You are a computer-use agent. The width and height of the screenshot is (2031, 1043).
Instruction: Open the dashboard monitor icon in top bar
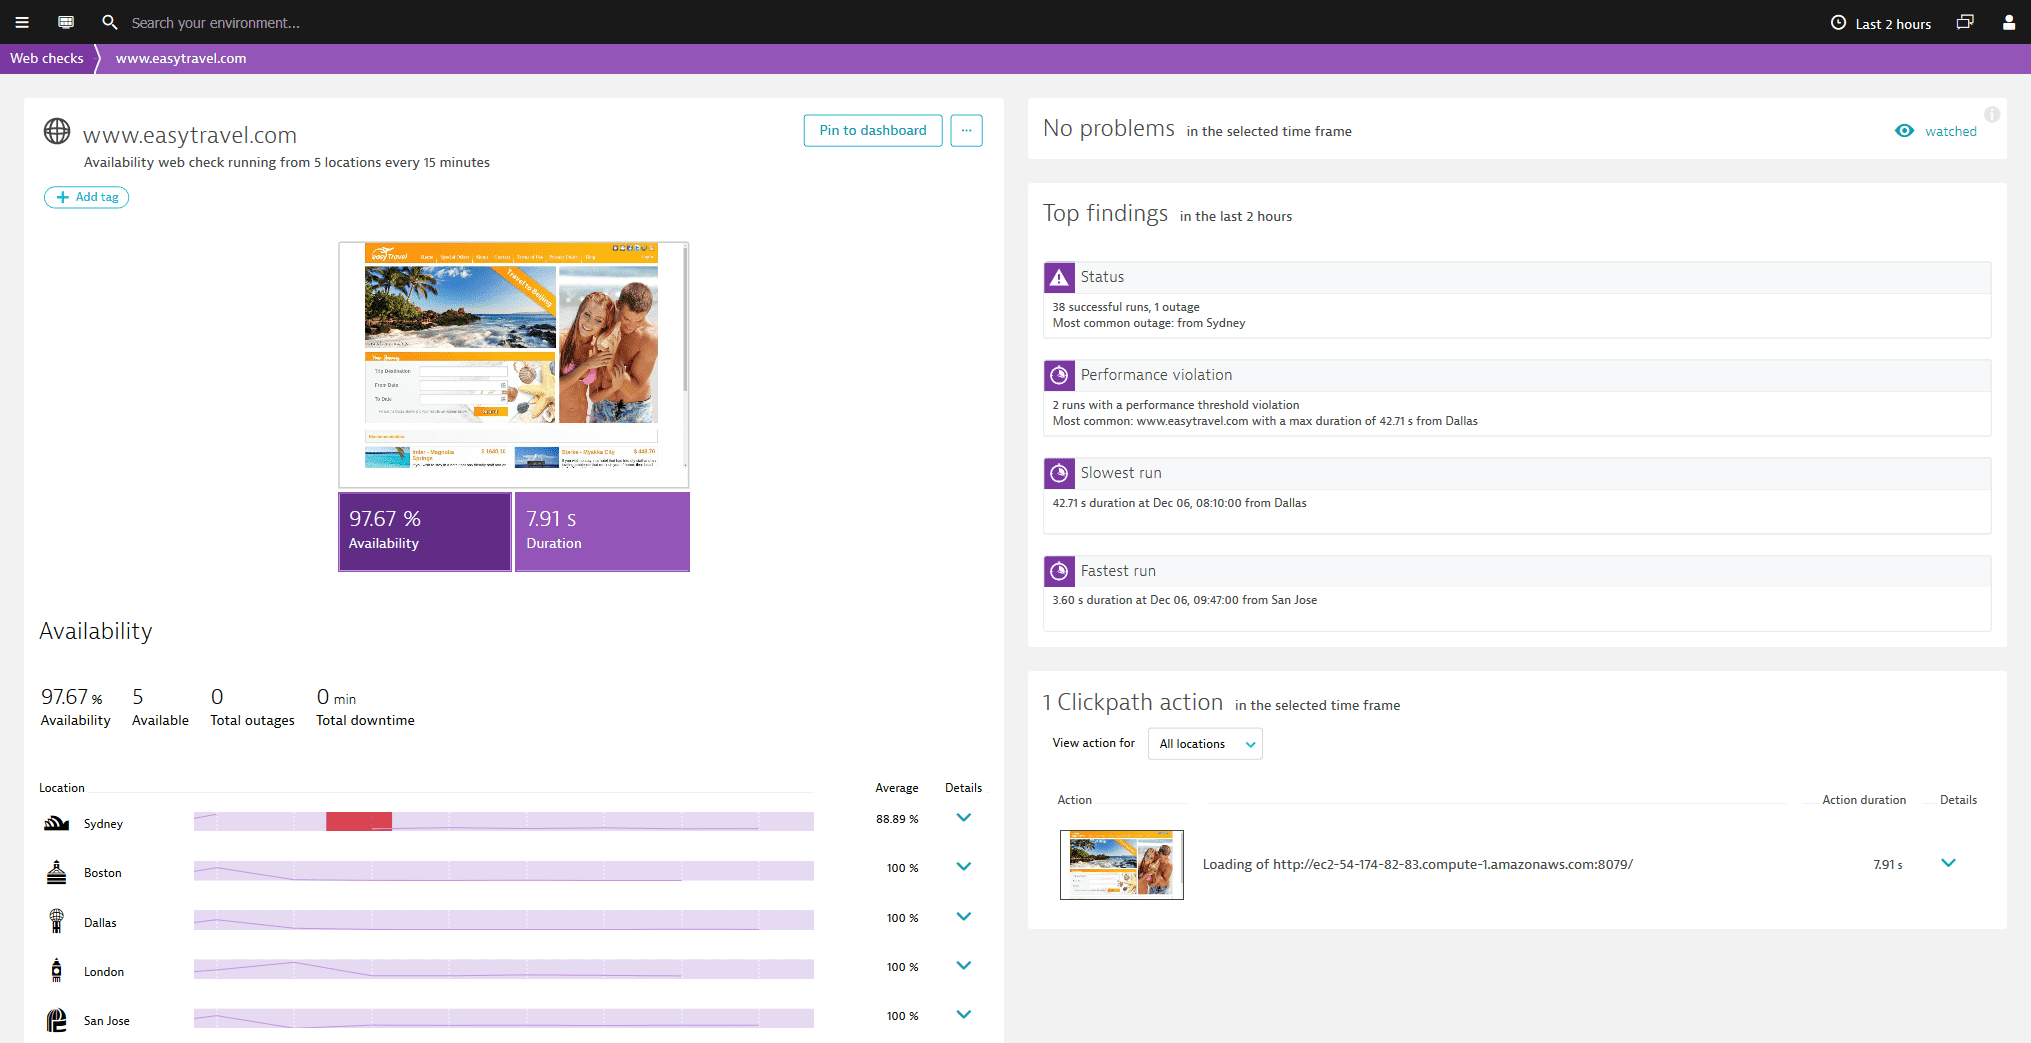[x=66, y=22]
